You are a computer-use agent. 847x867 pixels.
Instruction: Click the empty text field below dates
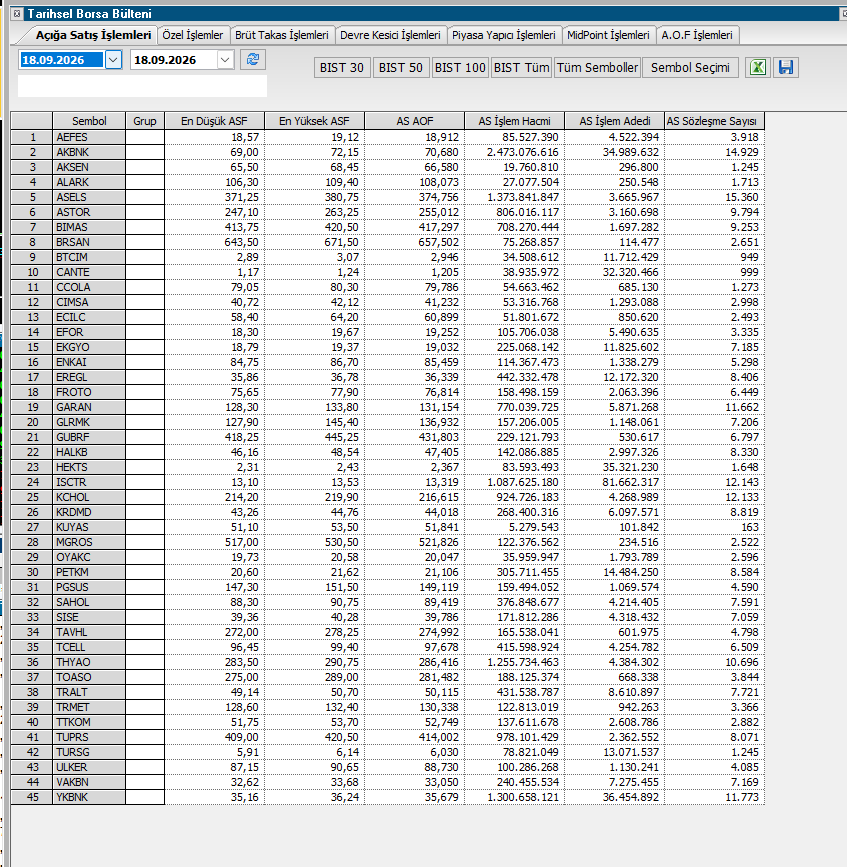coord(142,86)
